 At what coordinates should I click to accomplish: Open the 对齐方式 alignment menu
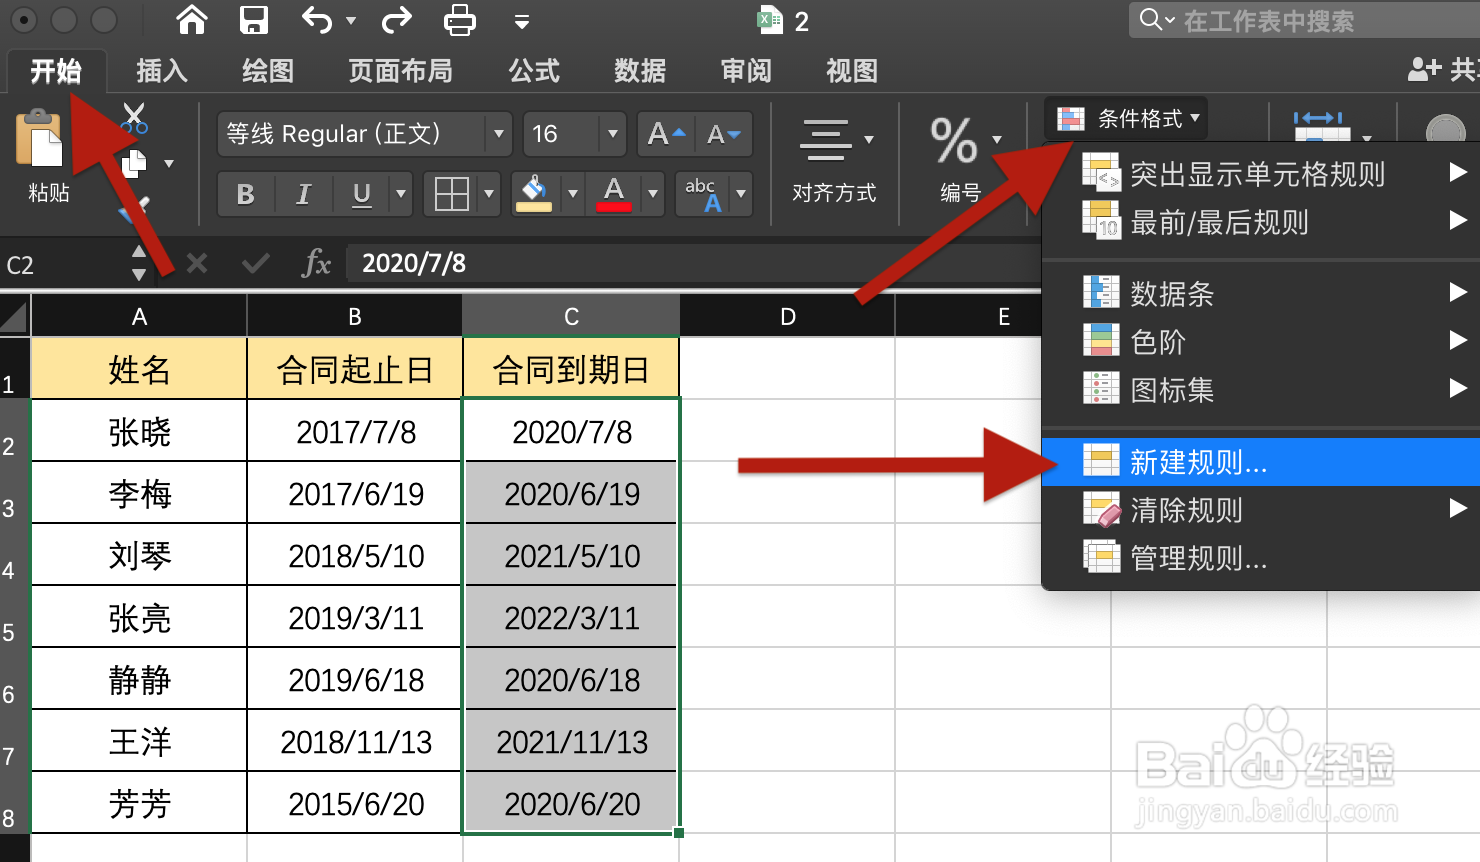click(834, 161)
